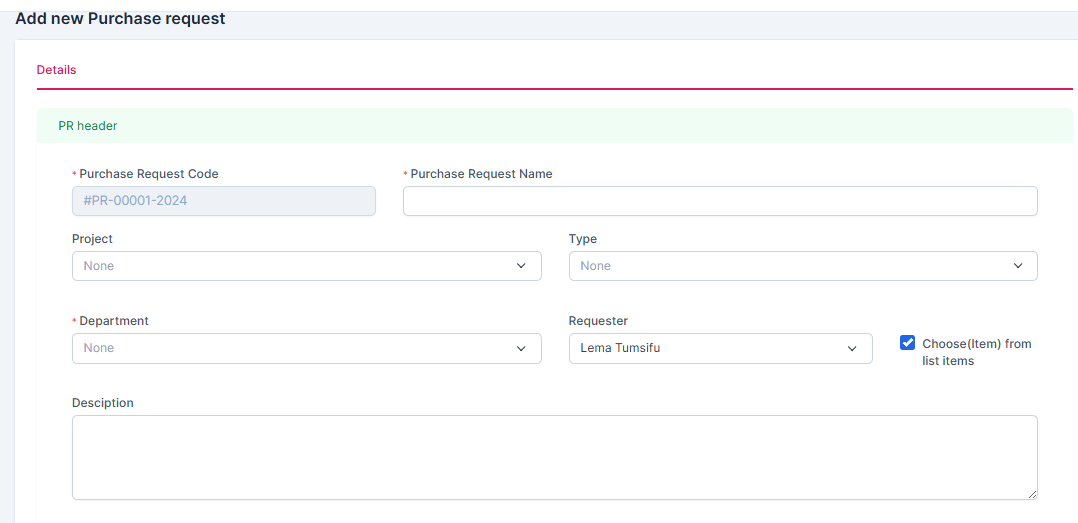Click the Purchase Request Code field
Image resolution: width=1078 pixels, height=523 pixels.
(223, 201)
